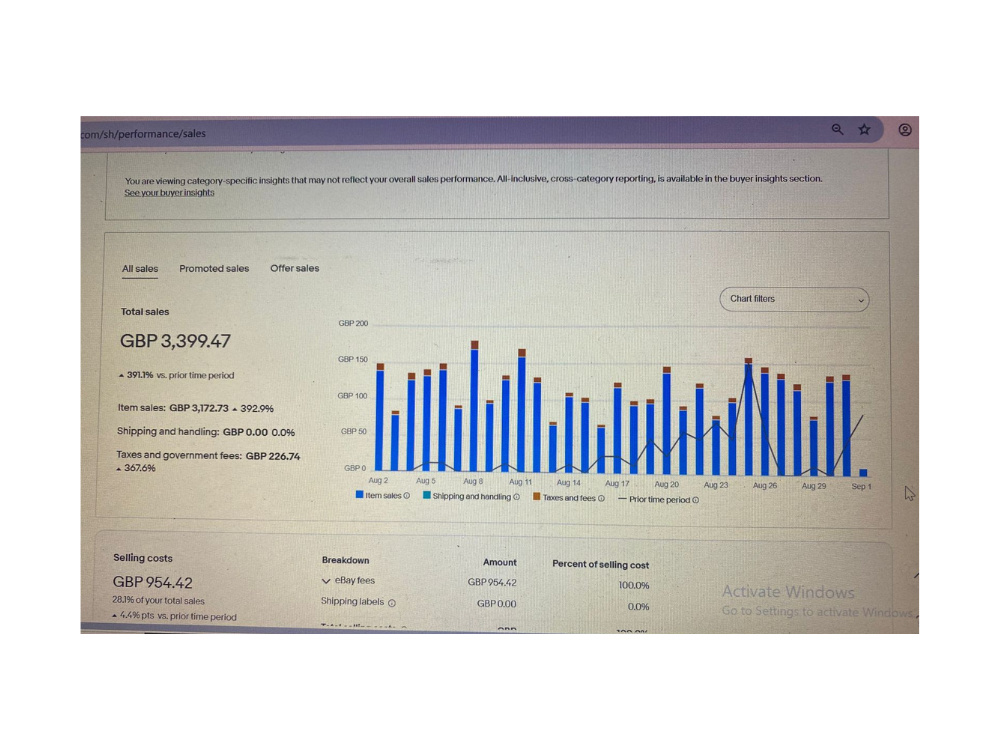The width and height of the screenshot is (1000, 750).
Task: Switch to the Offer sales tab
Action: click(295, 268)
